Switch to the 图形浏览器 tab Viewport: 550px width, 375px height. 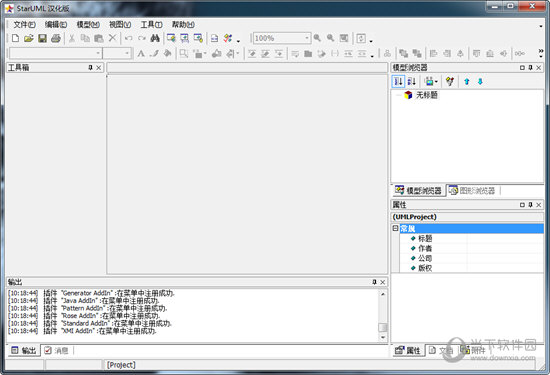point(472,190)
